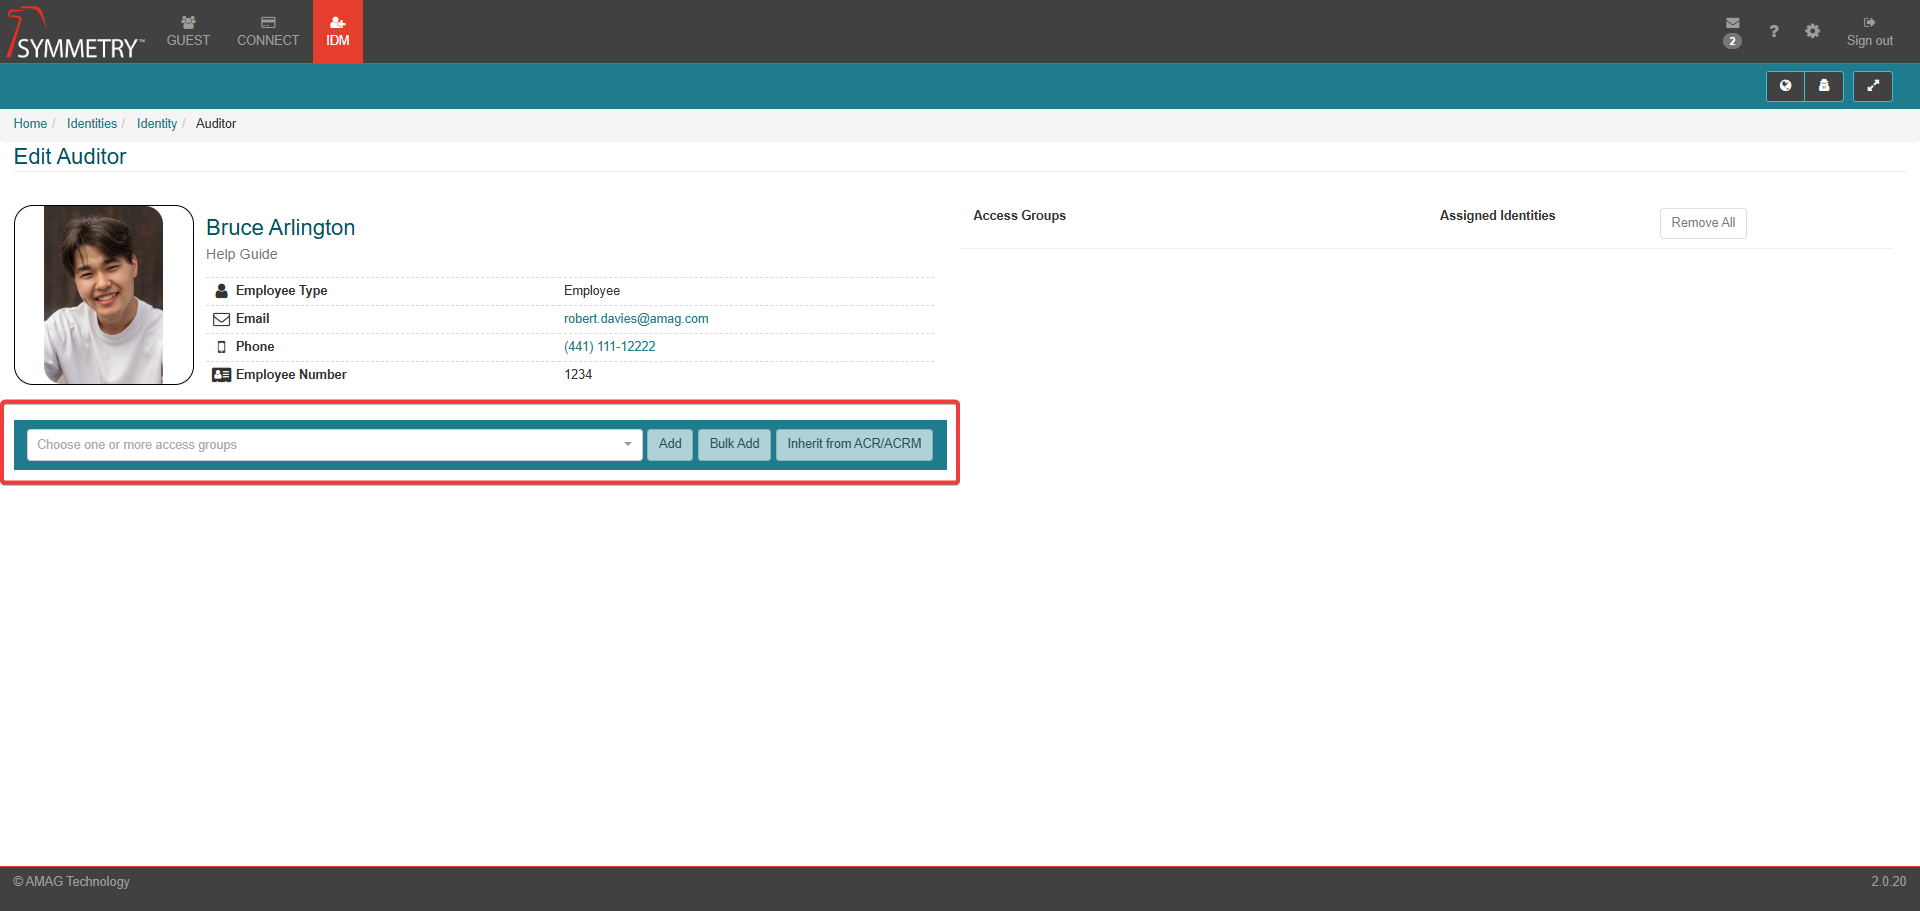Click the Symmetry logo
Viewport: 1920px width, 911px height.
click(76, 33)
